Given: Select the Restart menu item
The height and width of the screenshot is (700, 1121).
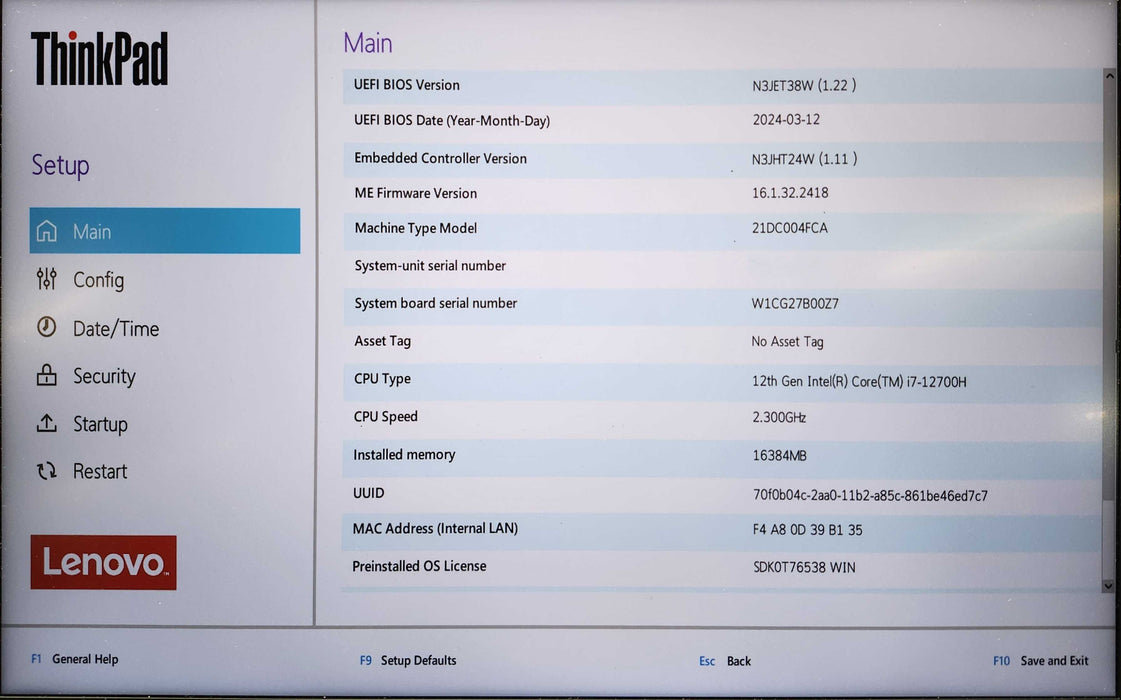Looking at the screenshot, I should click(100, 471).
